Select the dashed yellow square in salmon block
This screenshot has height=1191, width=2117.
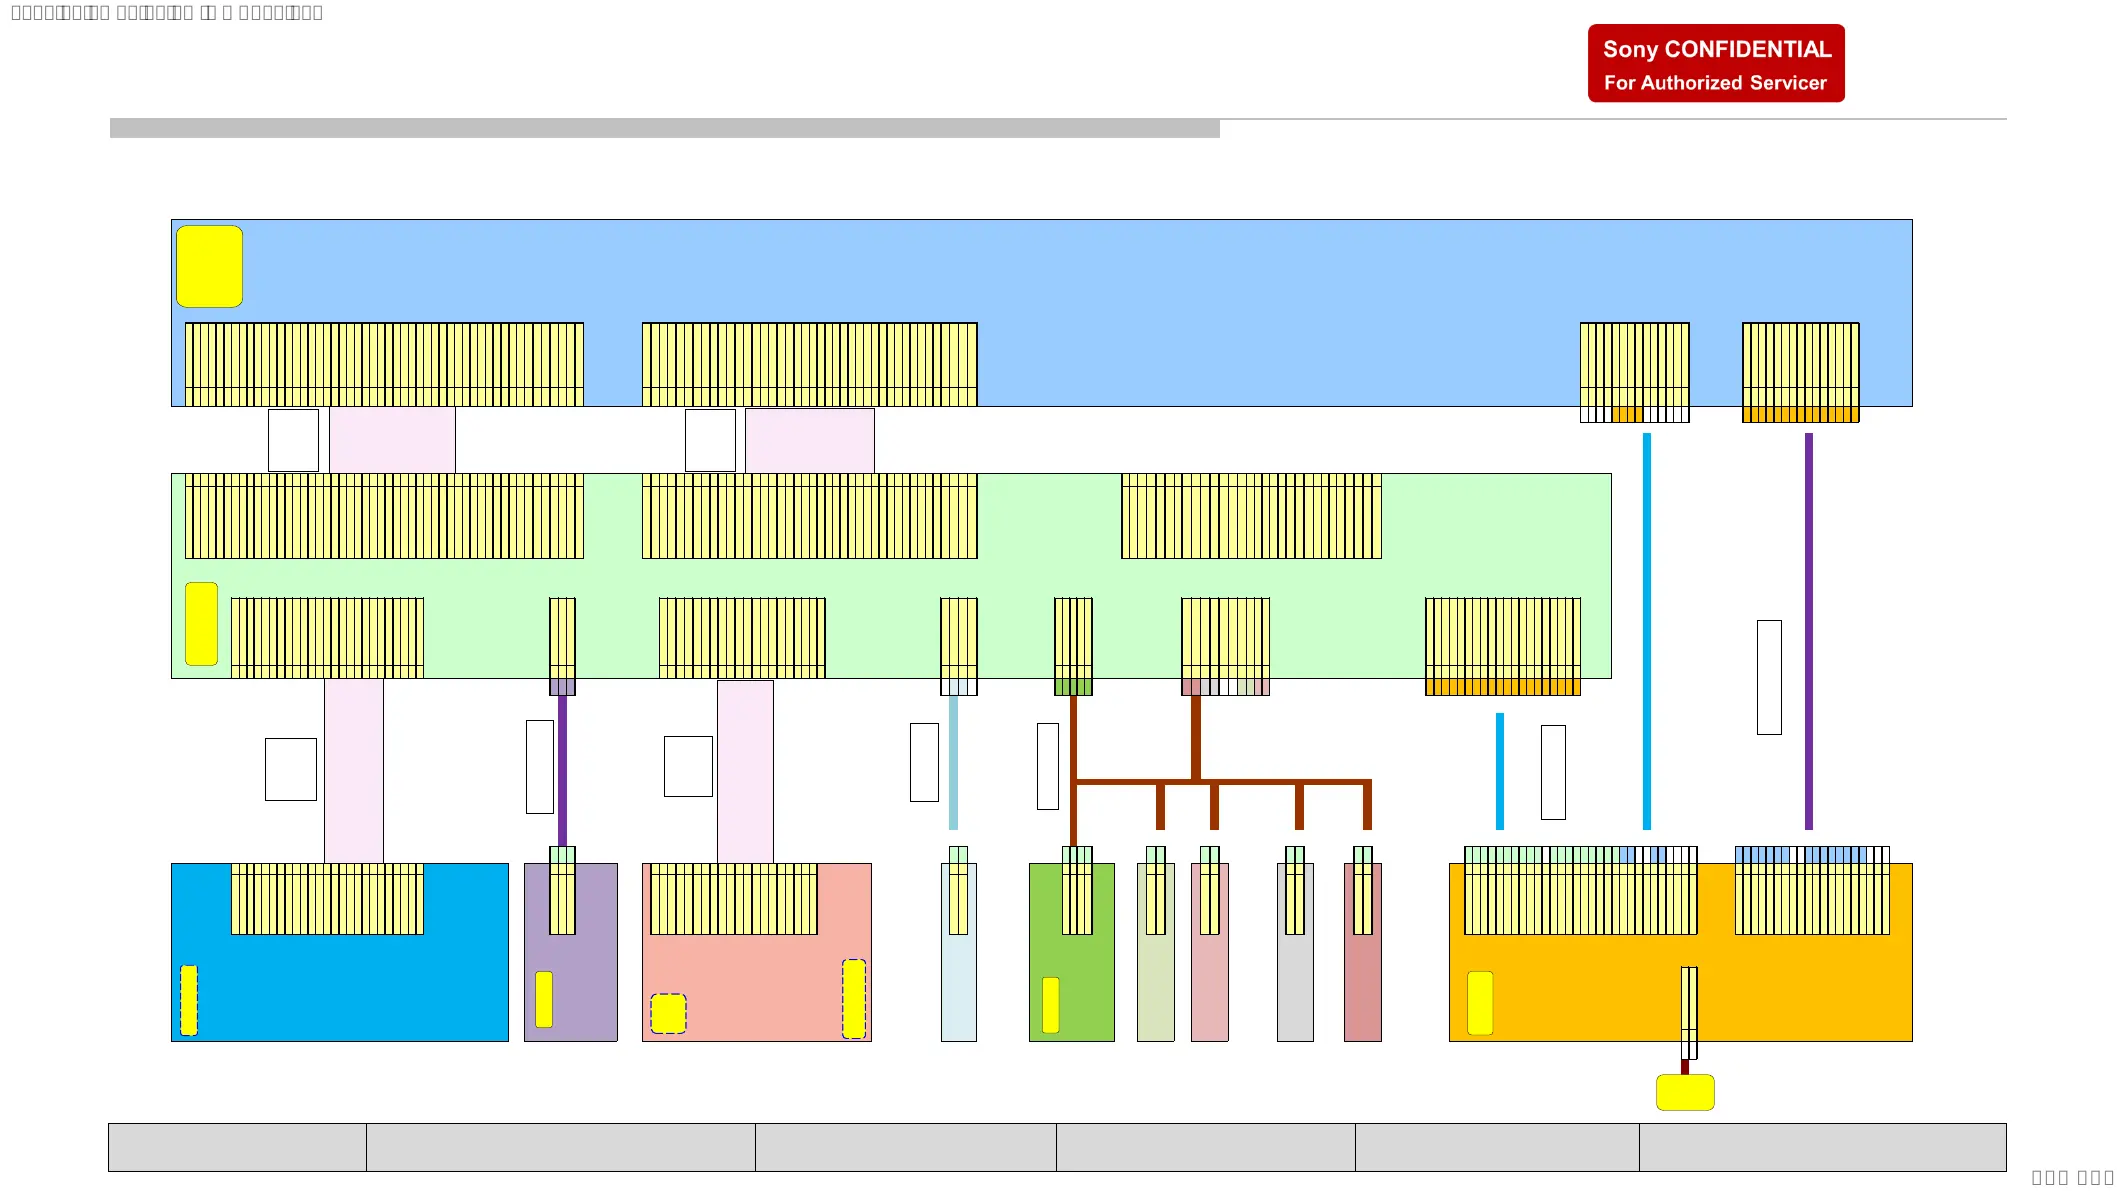pyautogui.click(x=668, y=1013)
